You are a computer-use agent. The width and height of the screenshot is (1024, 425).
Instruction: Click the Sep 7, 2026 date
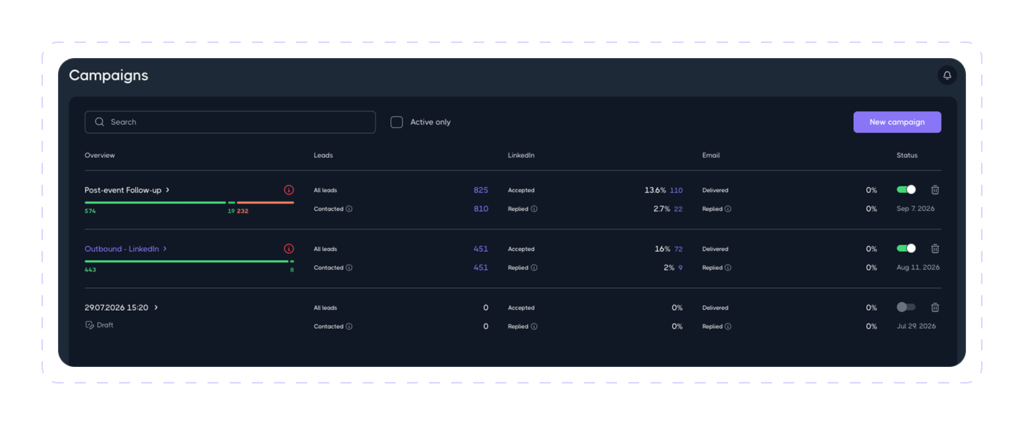click(915, 209)
